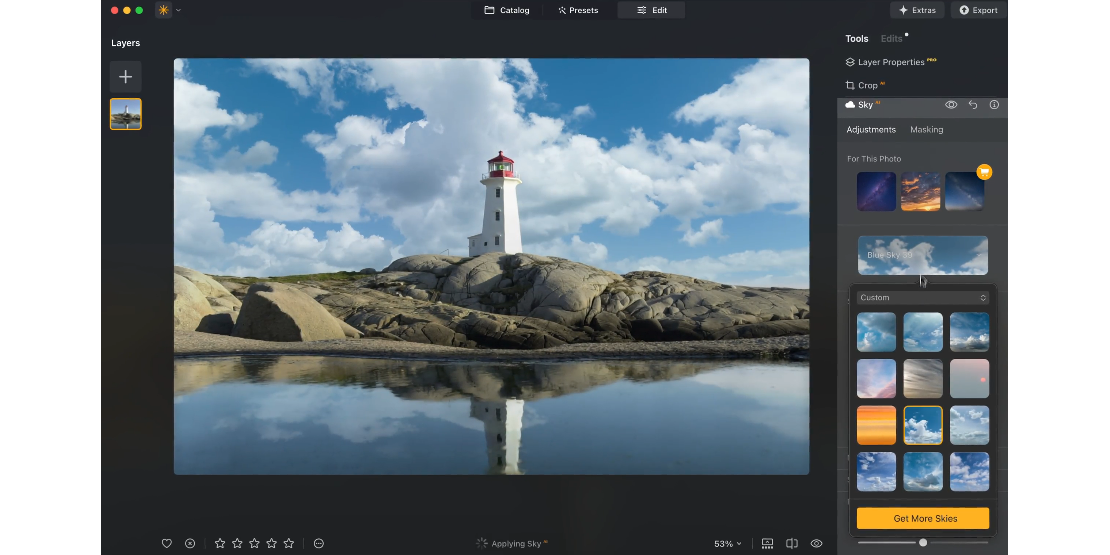This screenshot has width=1110, height=555.
Task: Click the Get More Skies button
Action: coord(925,518)
